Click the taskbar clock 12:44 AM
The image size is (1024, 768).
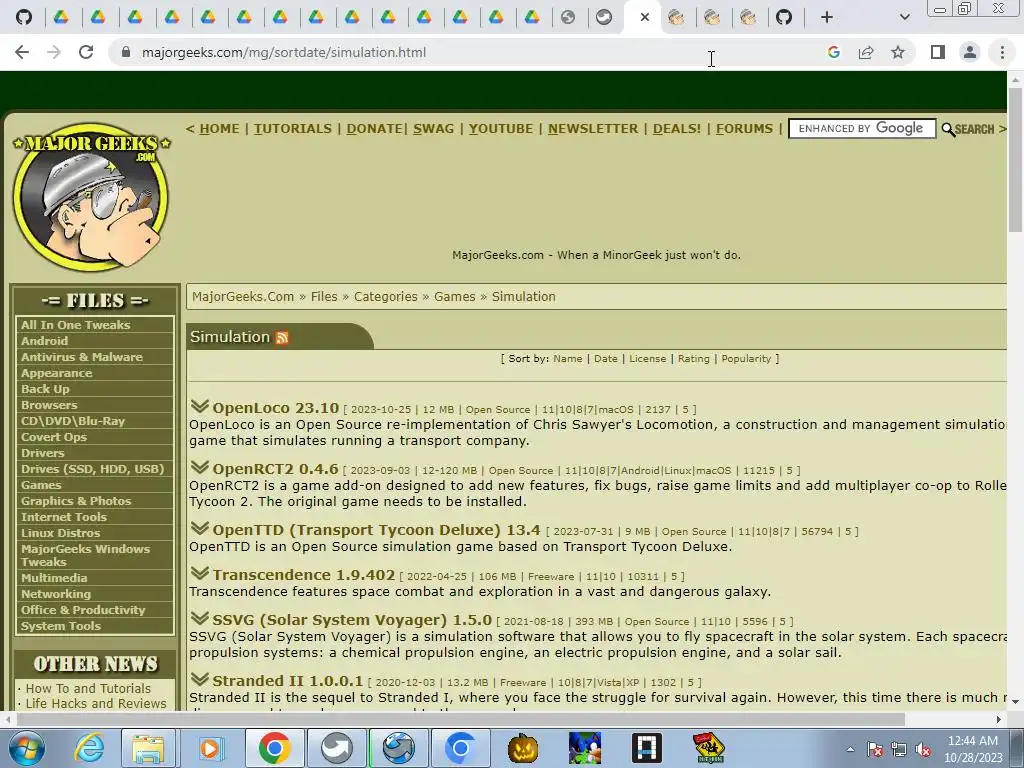point(972,741)
